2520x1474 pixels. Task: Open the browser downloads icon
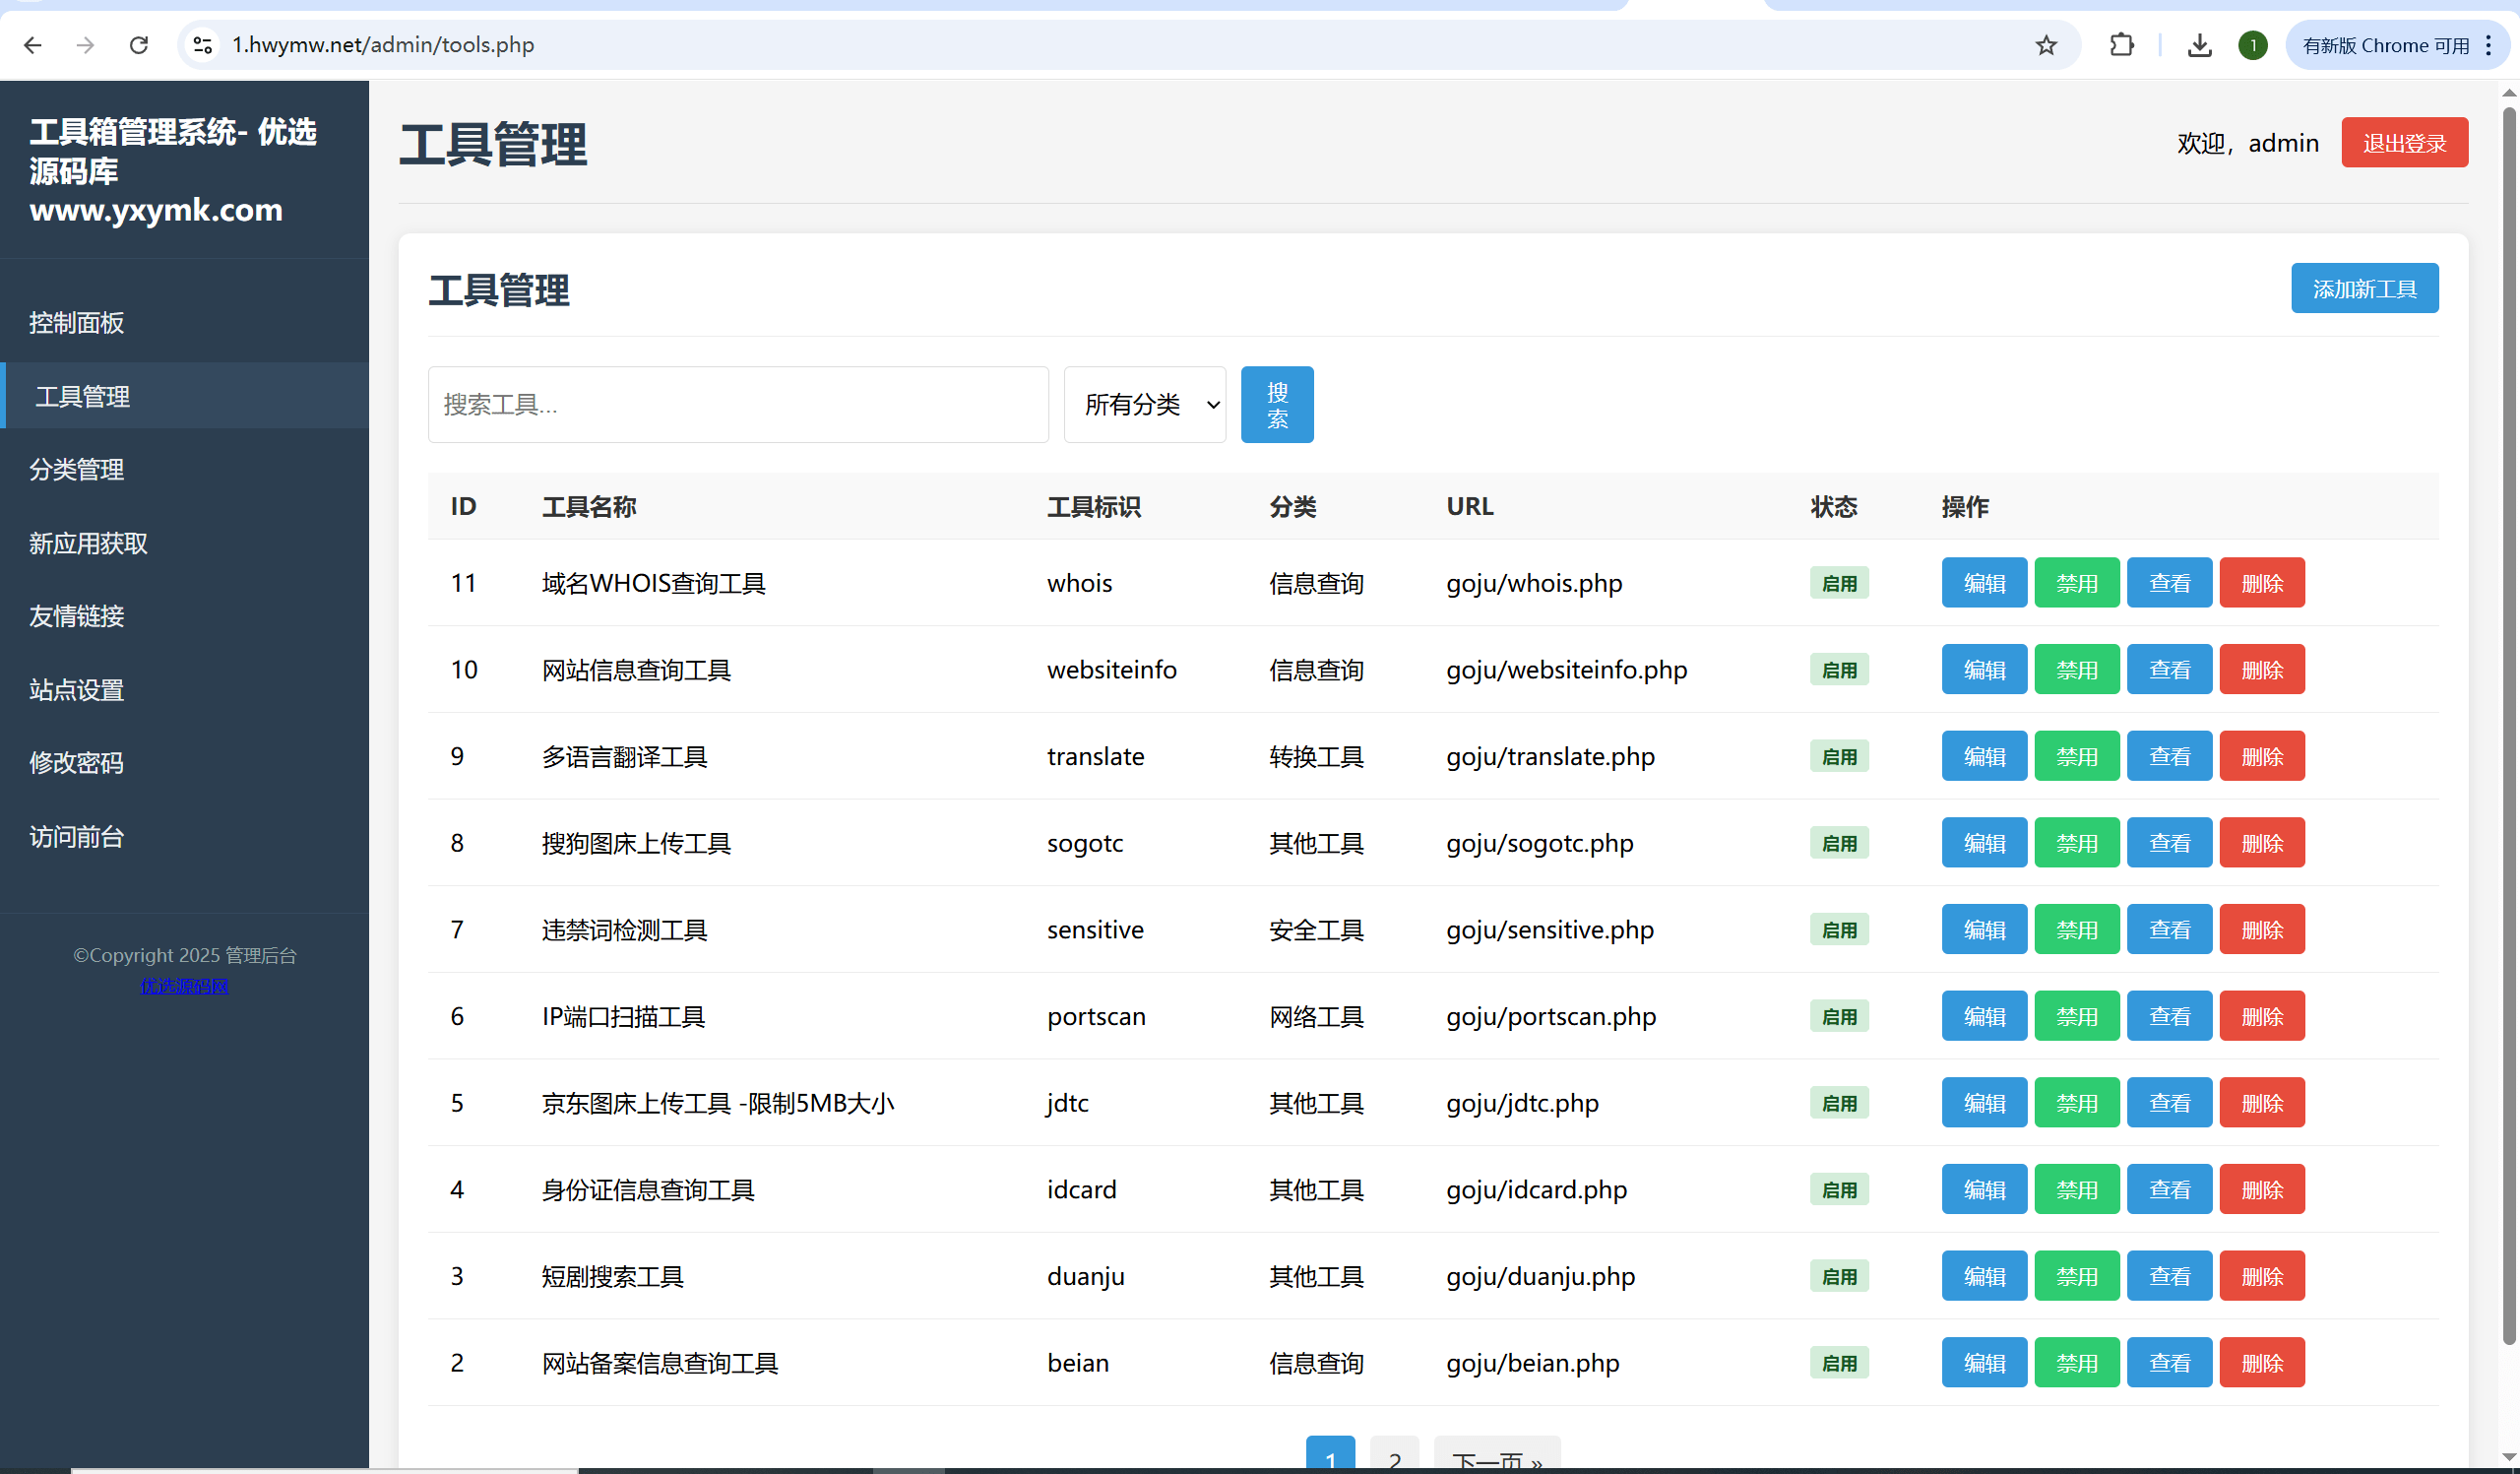pyautogui.click(x=2199, y=45)
